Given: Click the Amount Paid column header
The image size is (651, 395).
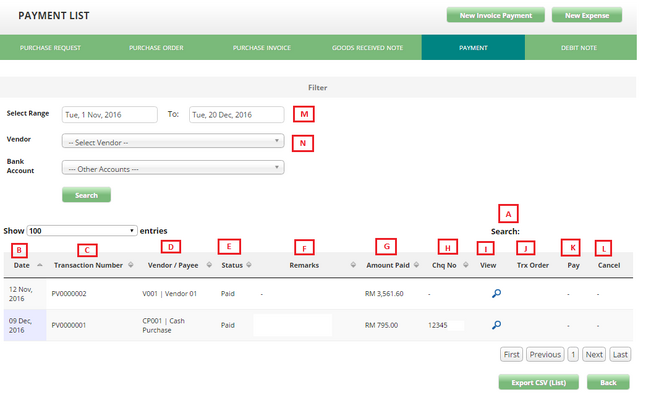Looking at the screenshot, I should click(x=388, y=265).
